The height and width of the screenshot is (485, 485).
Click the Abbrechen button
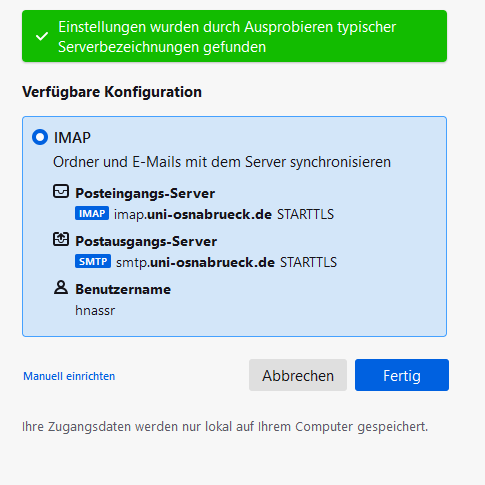click(x=298, y=375)
